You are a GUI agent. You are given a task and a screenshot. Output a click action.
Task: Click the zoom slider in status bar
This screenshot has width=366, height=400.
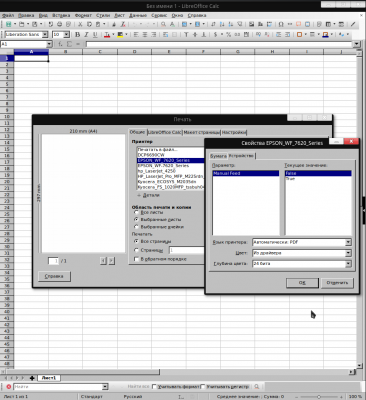[319, 397]
